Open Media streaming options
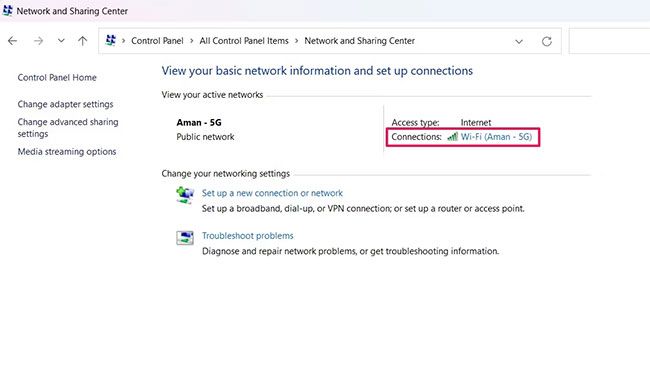650x368 pixels. (67, 152)
